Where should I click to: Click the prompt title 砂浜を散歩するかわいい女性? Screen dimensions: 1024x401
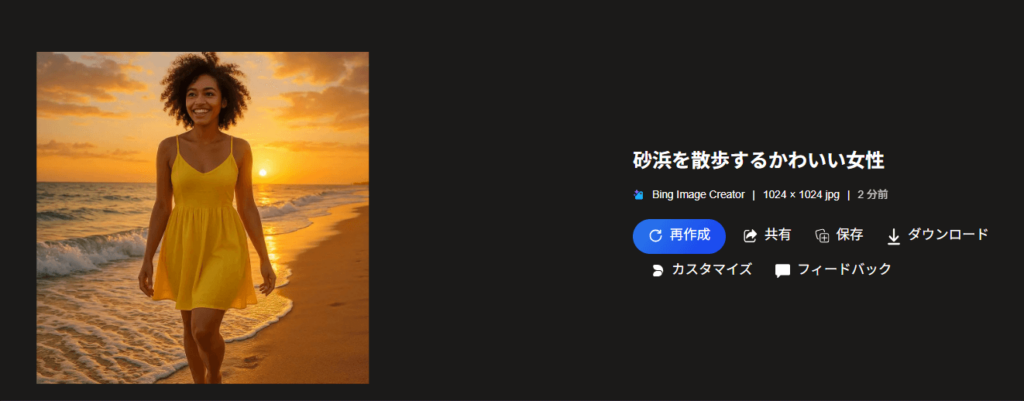758,160
